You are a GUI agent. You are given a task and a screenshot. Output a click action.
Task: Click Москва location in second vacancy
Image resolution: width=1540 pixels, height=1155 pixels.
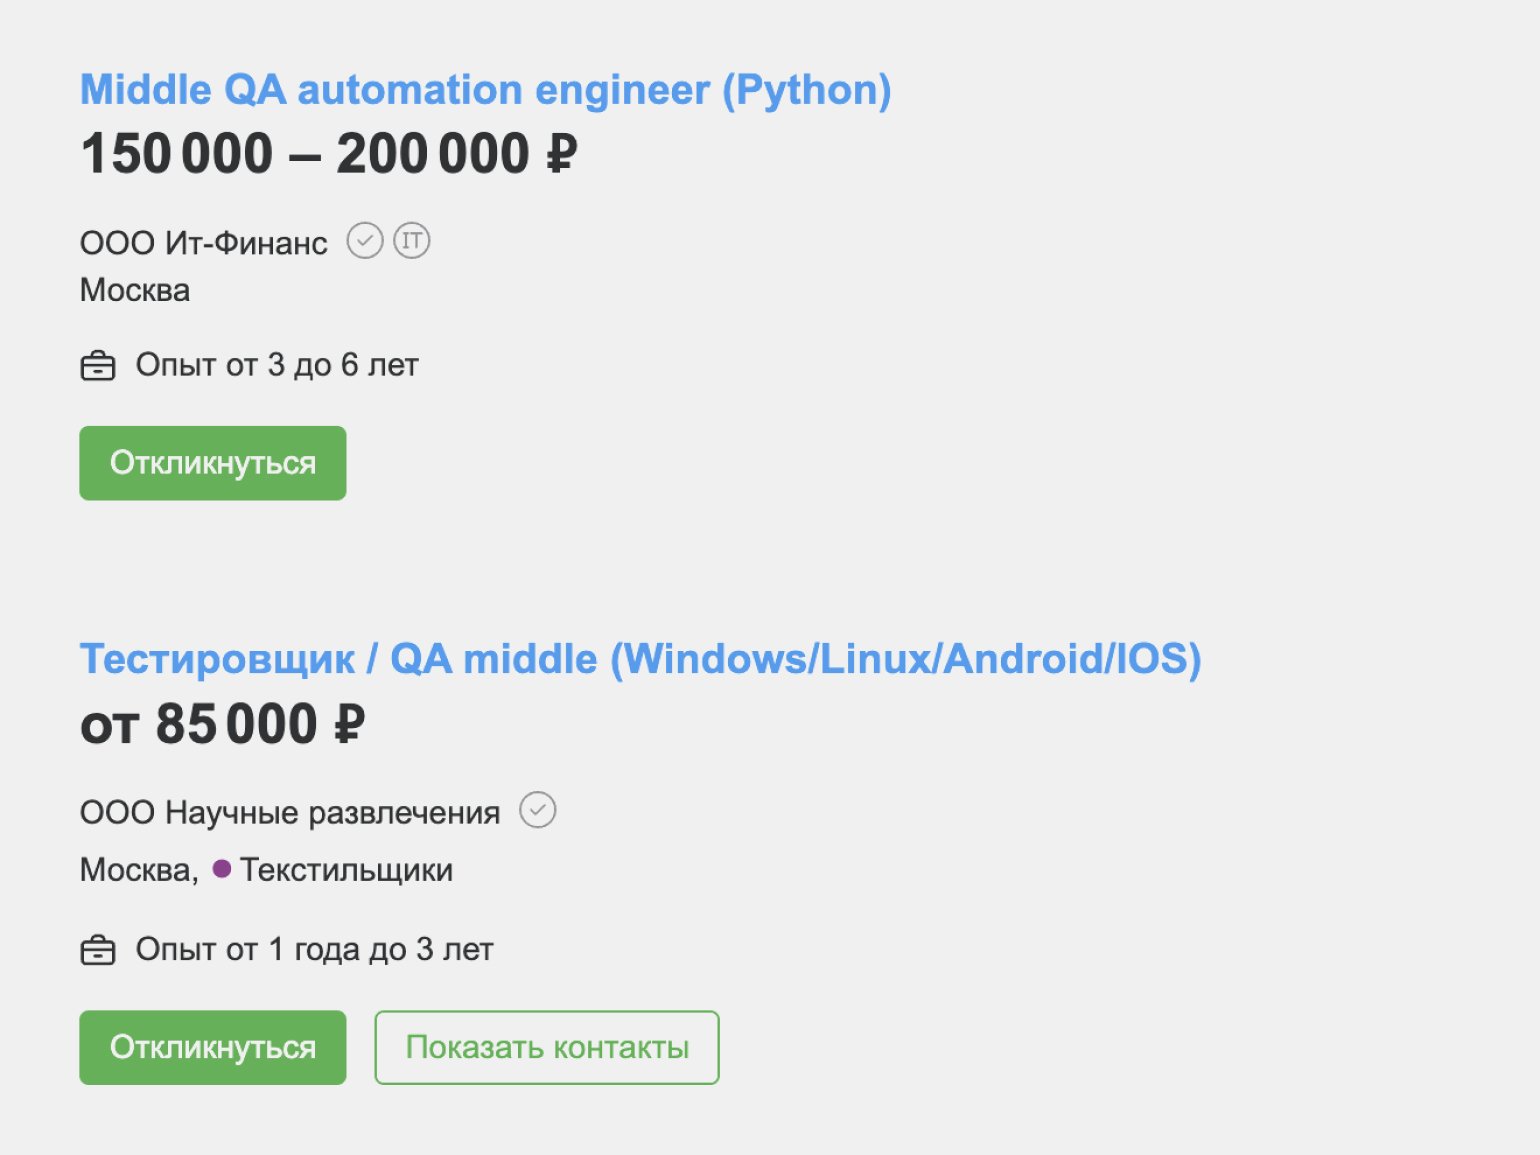click(x=139, y=870)
